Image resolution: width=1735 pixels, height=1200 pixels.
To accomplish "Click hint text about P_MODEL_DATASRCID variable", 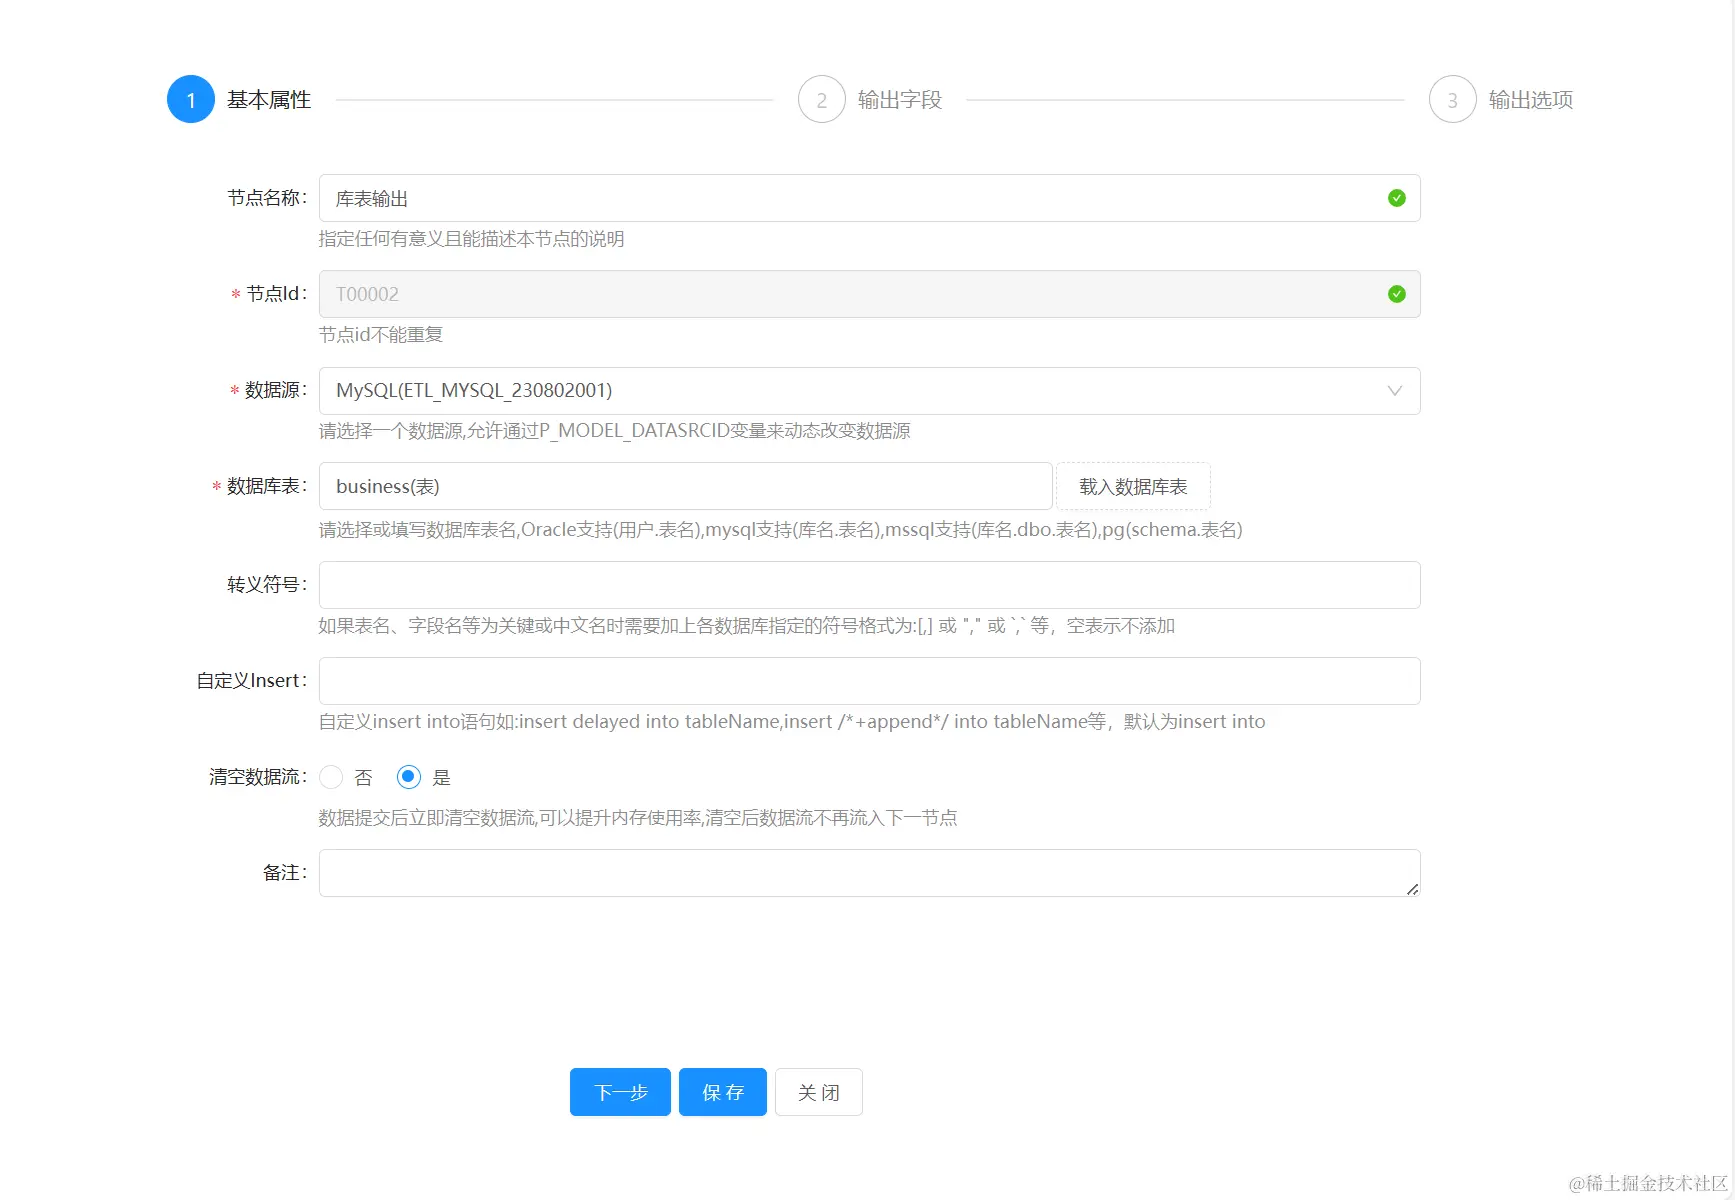I will tap(614, 431).
